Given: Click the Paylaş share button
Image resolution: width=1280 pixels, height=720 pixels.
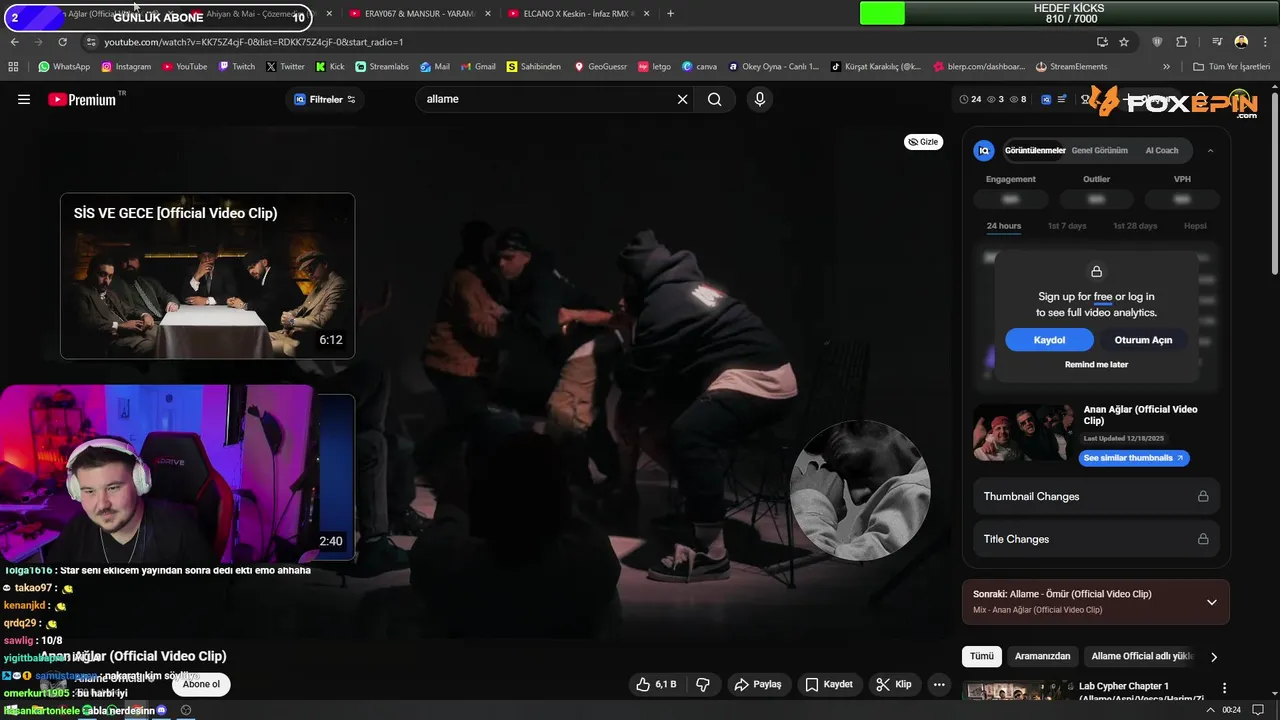Looking at the screenshot, I should tap(757, 684).
